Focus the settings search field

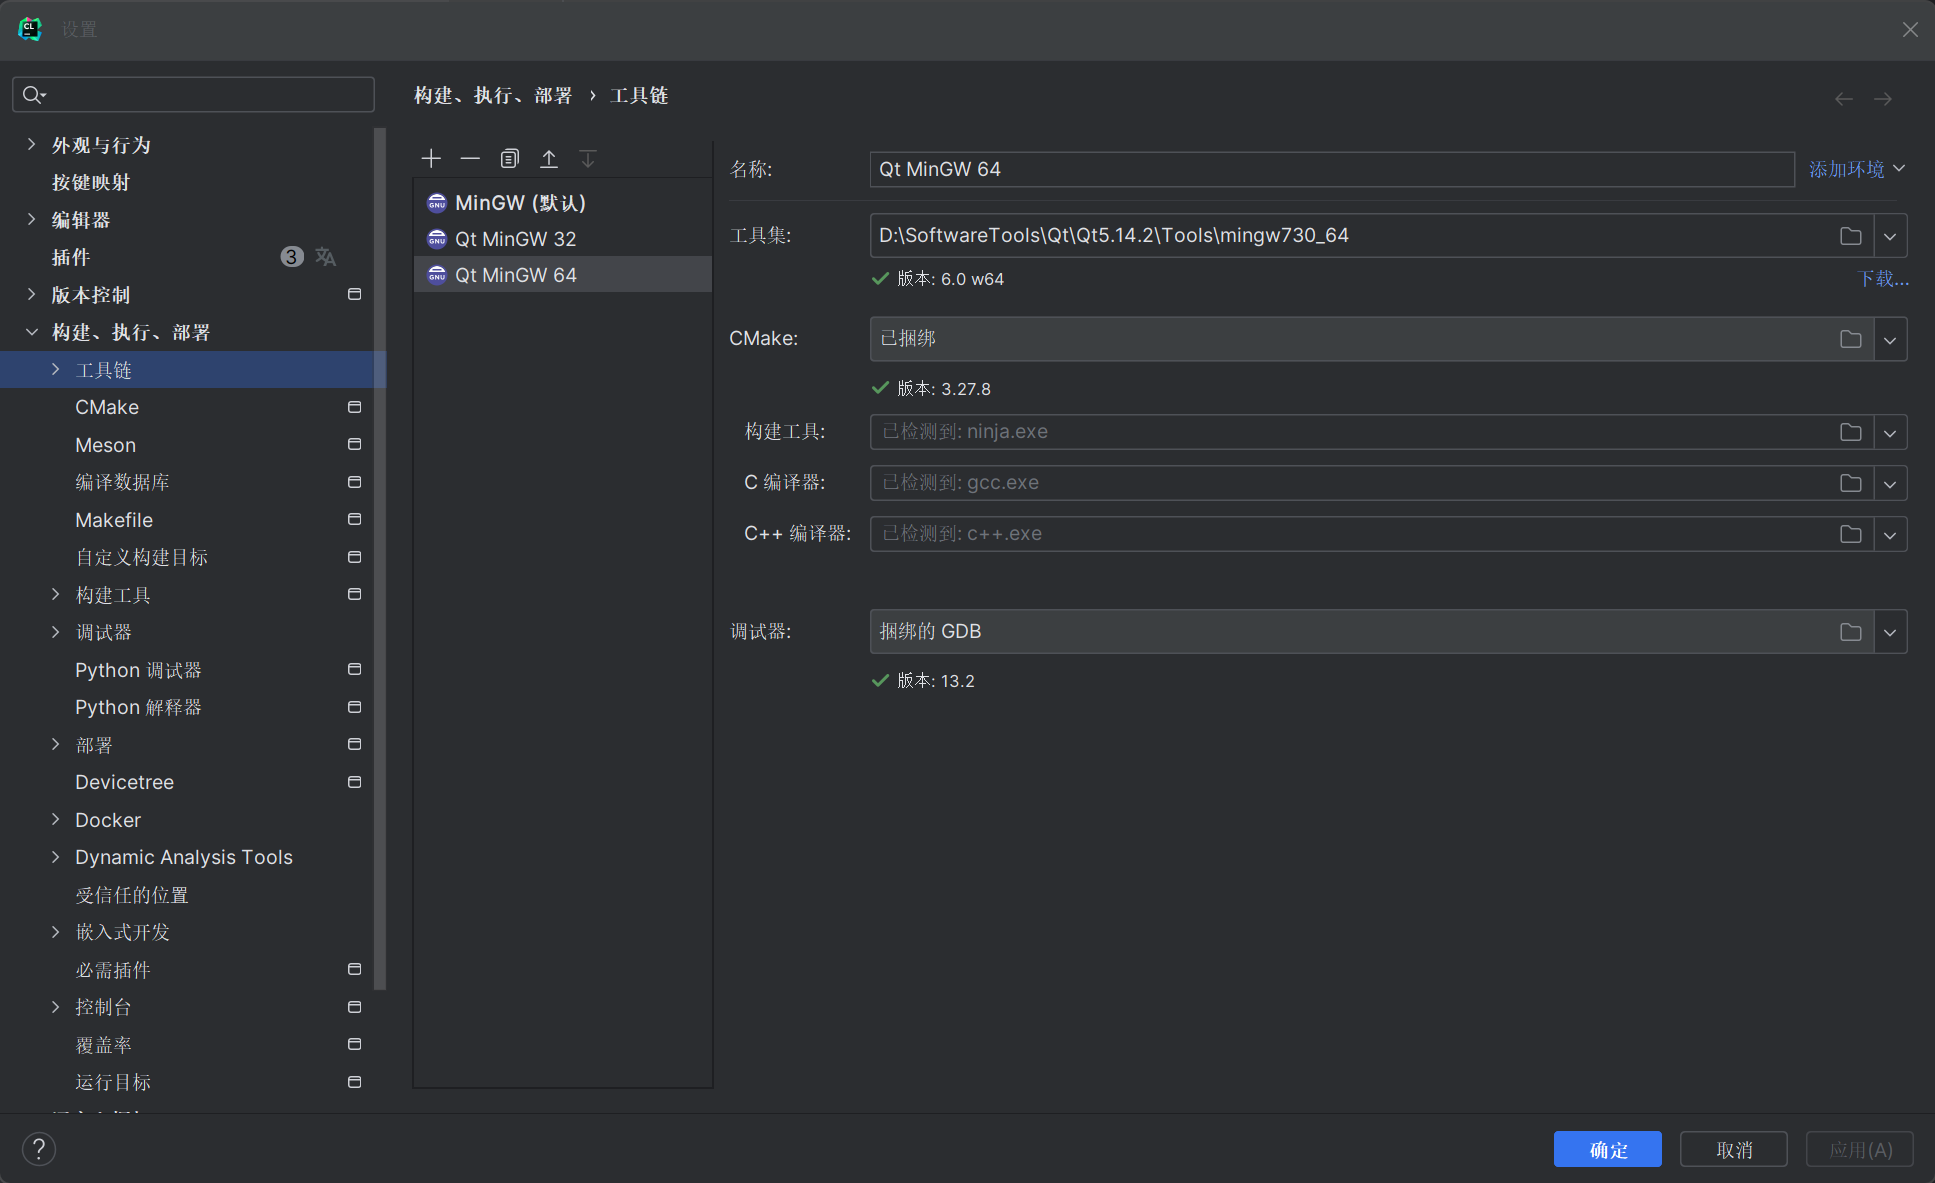[x=193, y=94]
